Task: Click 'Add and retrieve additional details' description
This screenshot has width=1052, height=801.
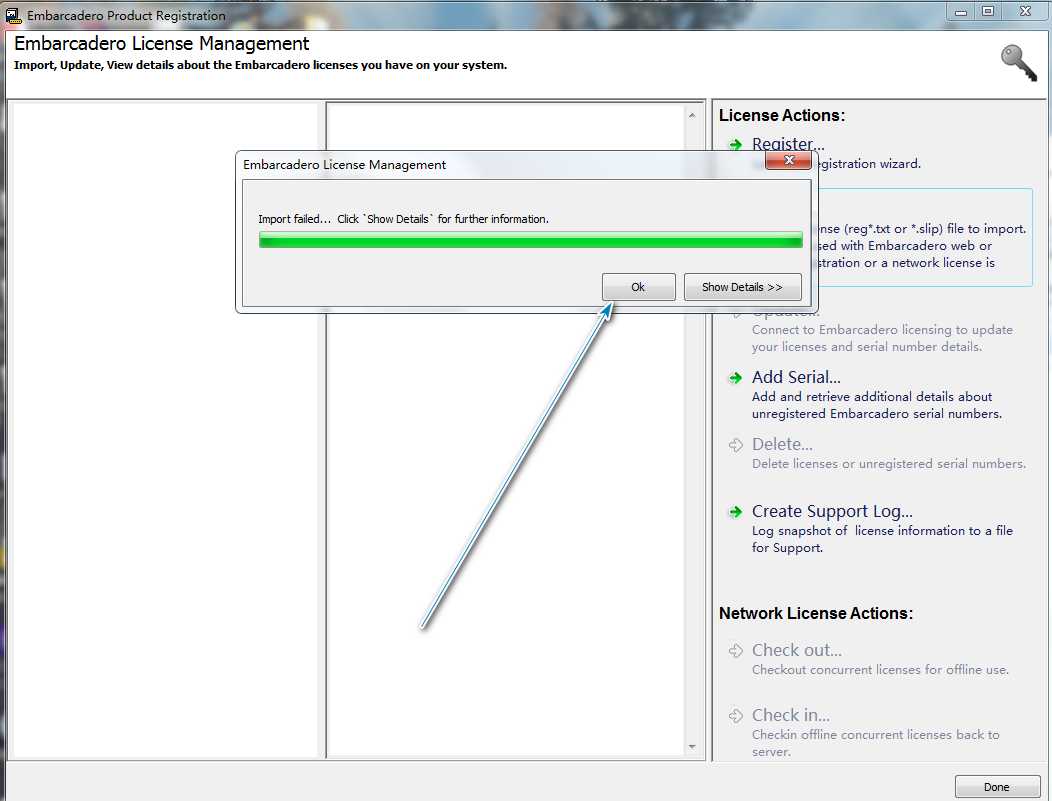Action: 876,405
